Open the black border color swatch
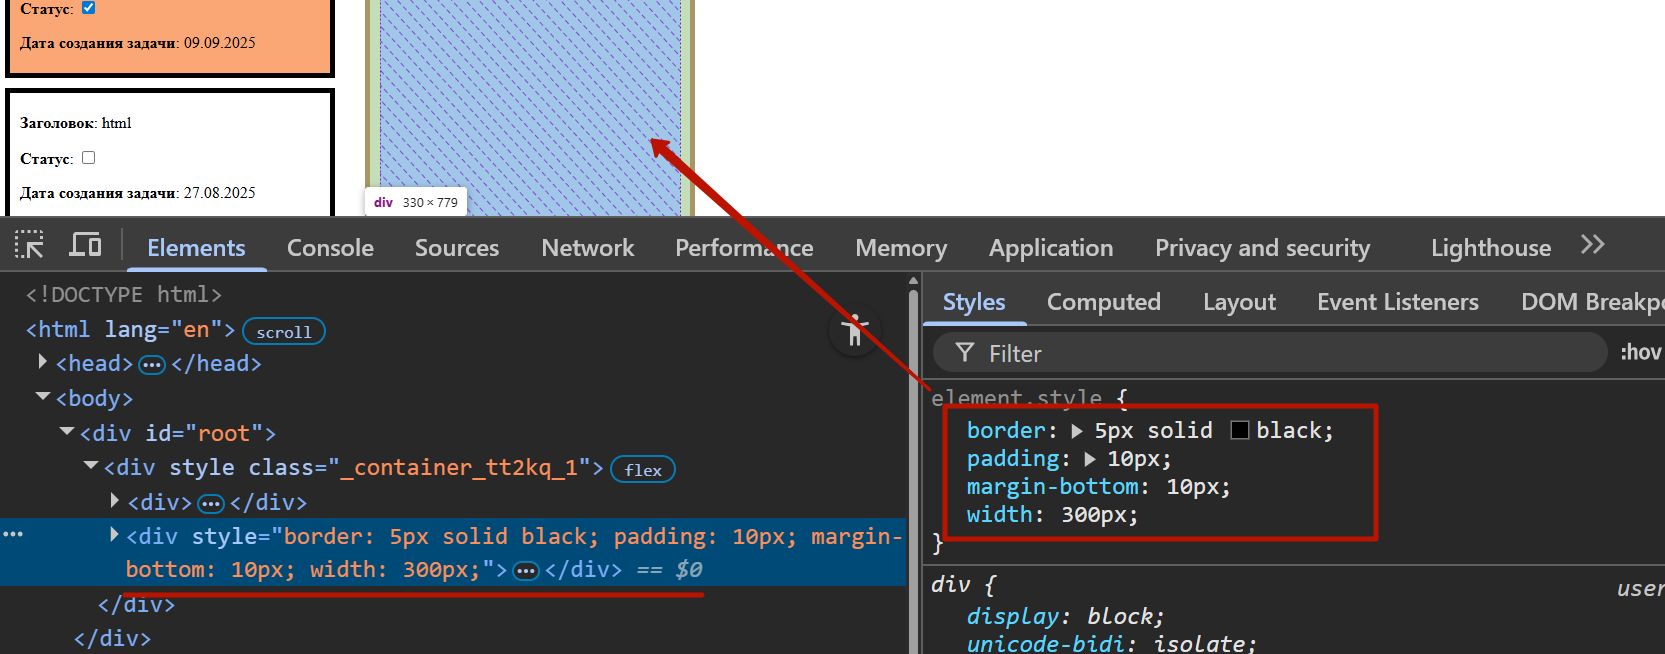The height and width of the screenshot is (654, 1665). click(x=1240, y=430)
